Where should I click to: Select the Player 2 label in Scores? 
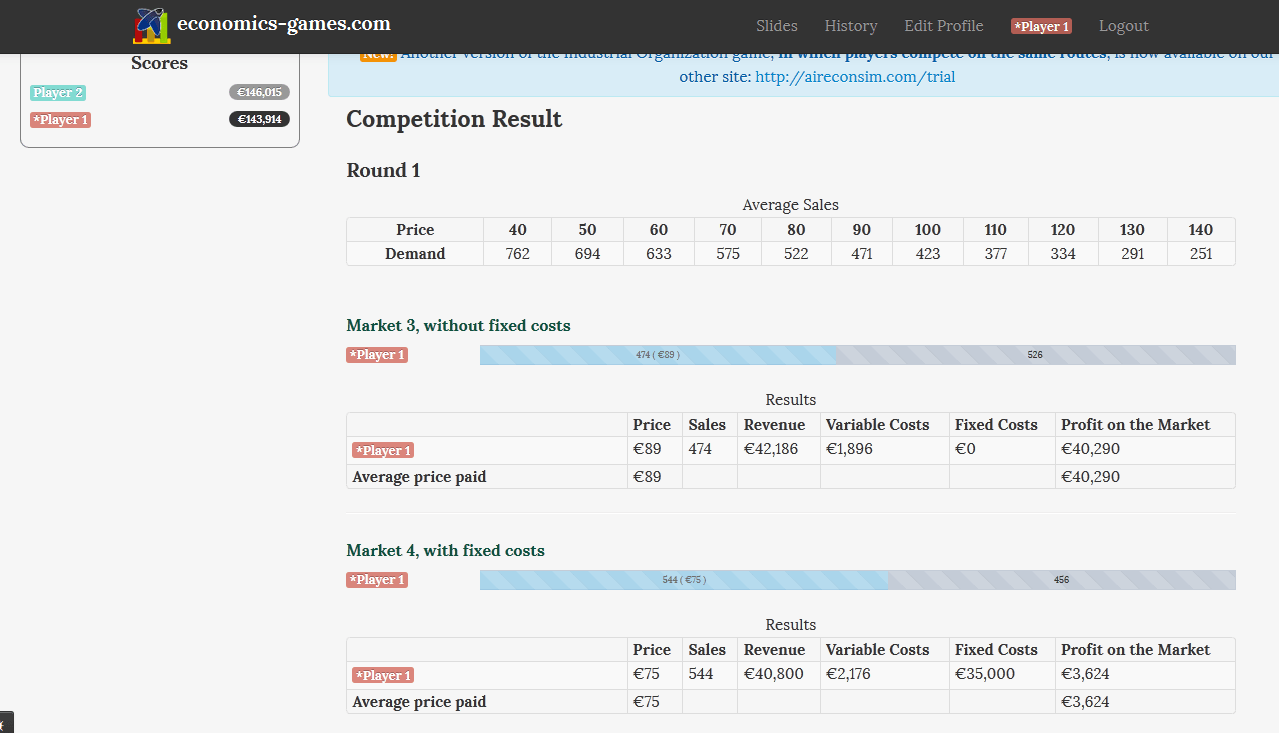58,93
